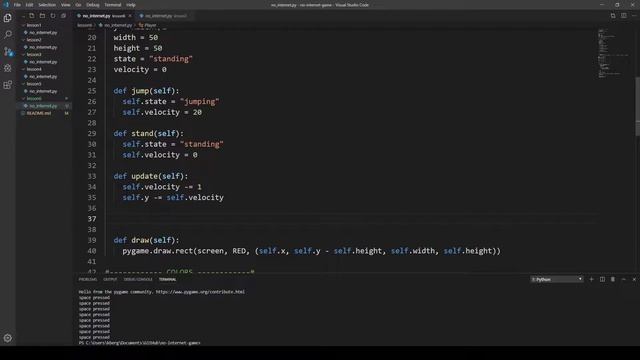Click the lesson6 breadcrumb segment
Screen dimensions: 640x360
coord(84,25)
